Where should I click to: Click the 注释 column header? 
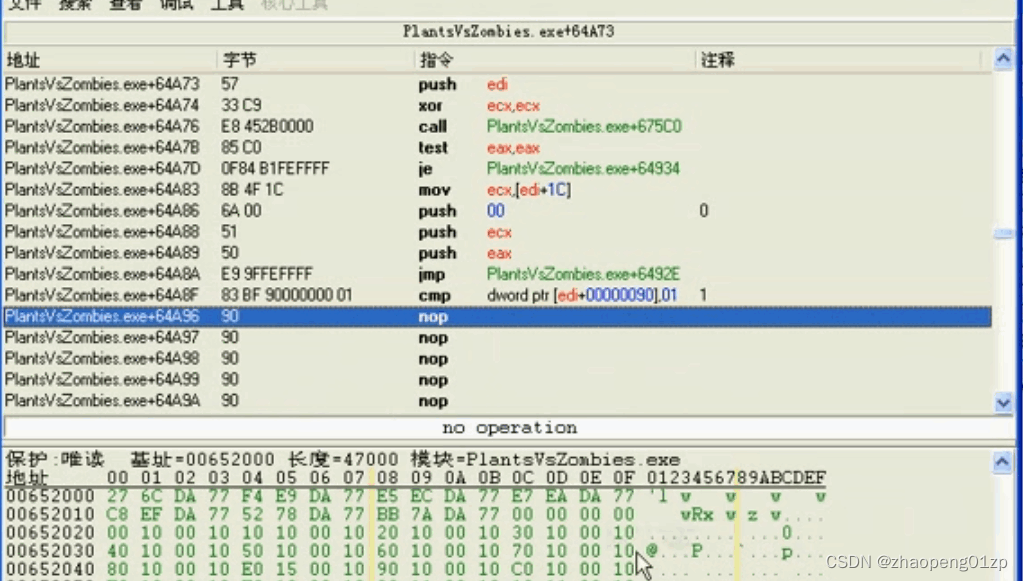[718, 60]
